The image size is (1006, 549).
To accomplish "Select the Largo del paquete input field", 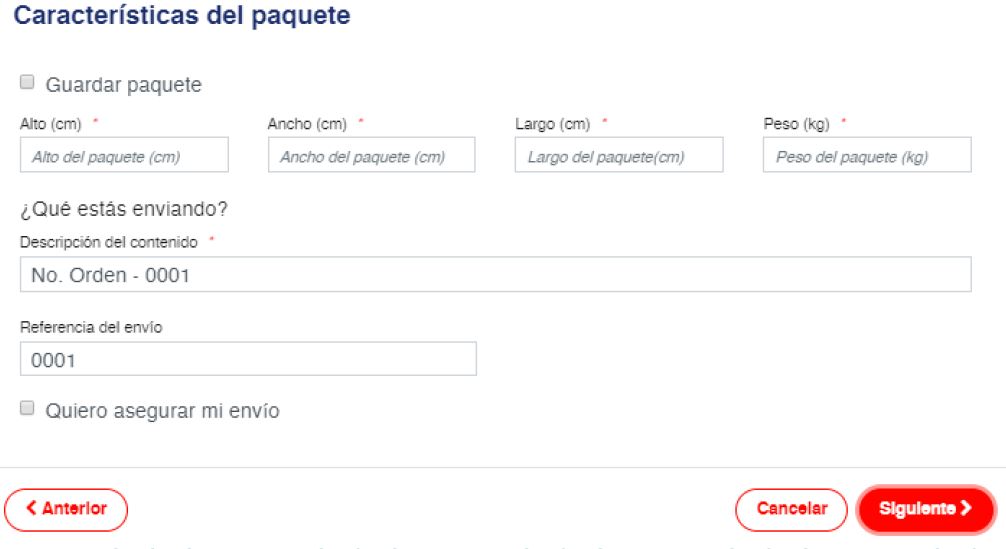I will (x=618, y=156).
